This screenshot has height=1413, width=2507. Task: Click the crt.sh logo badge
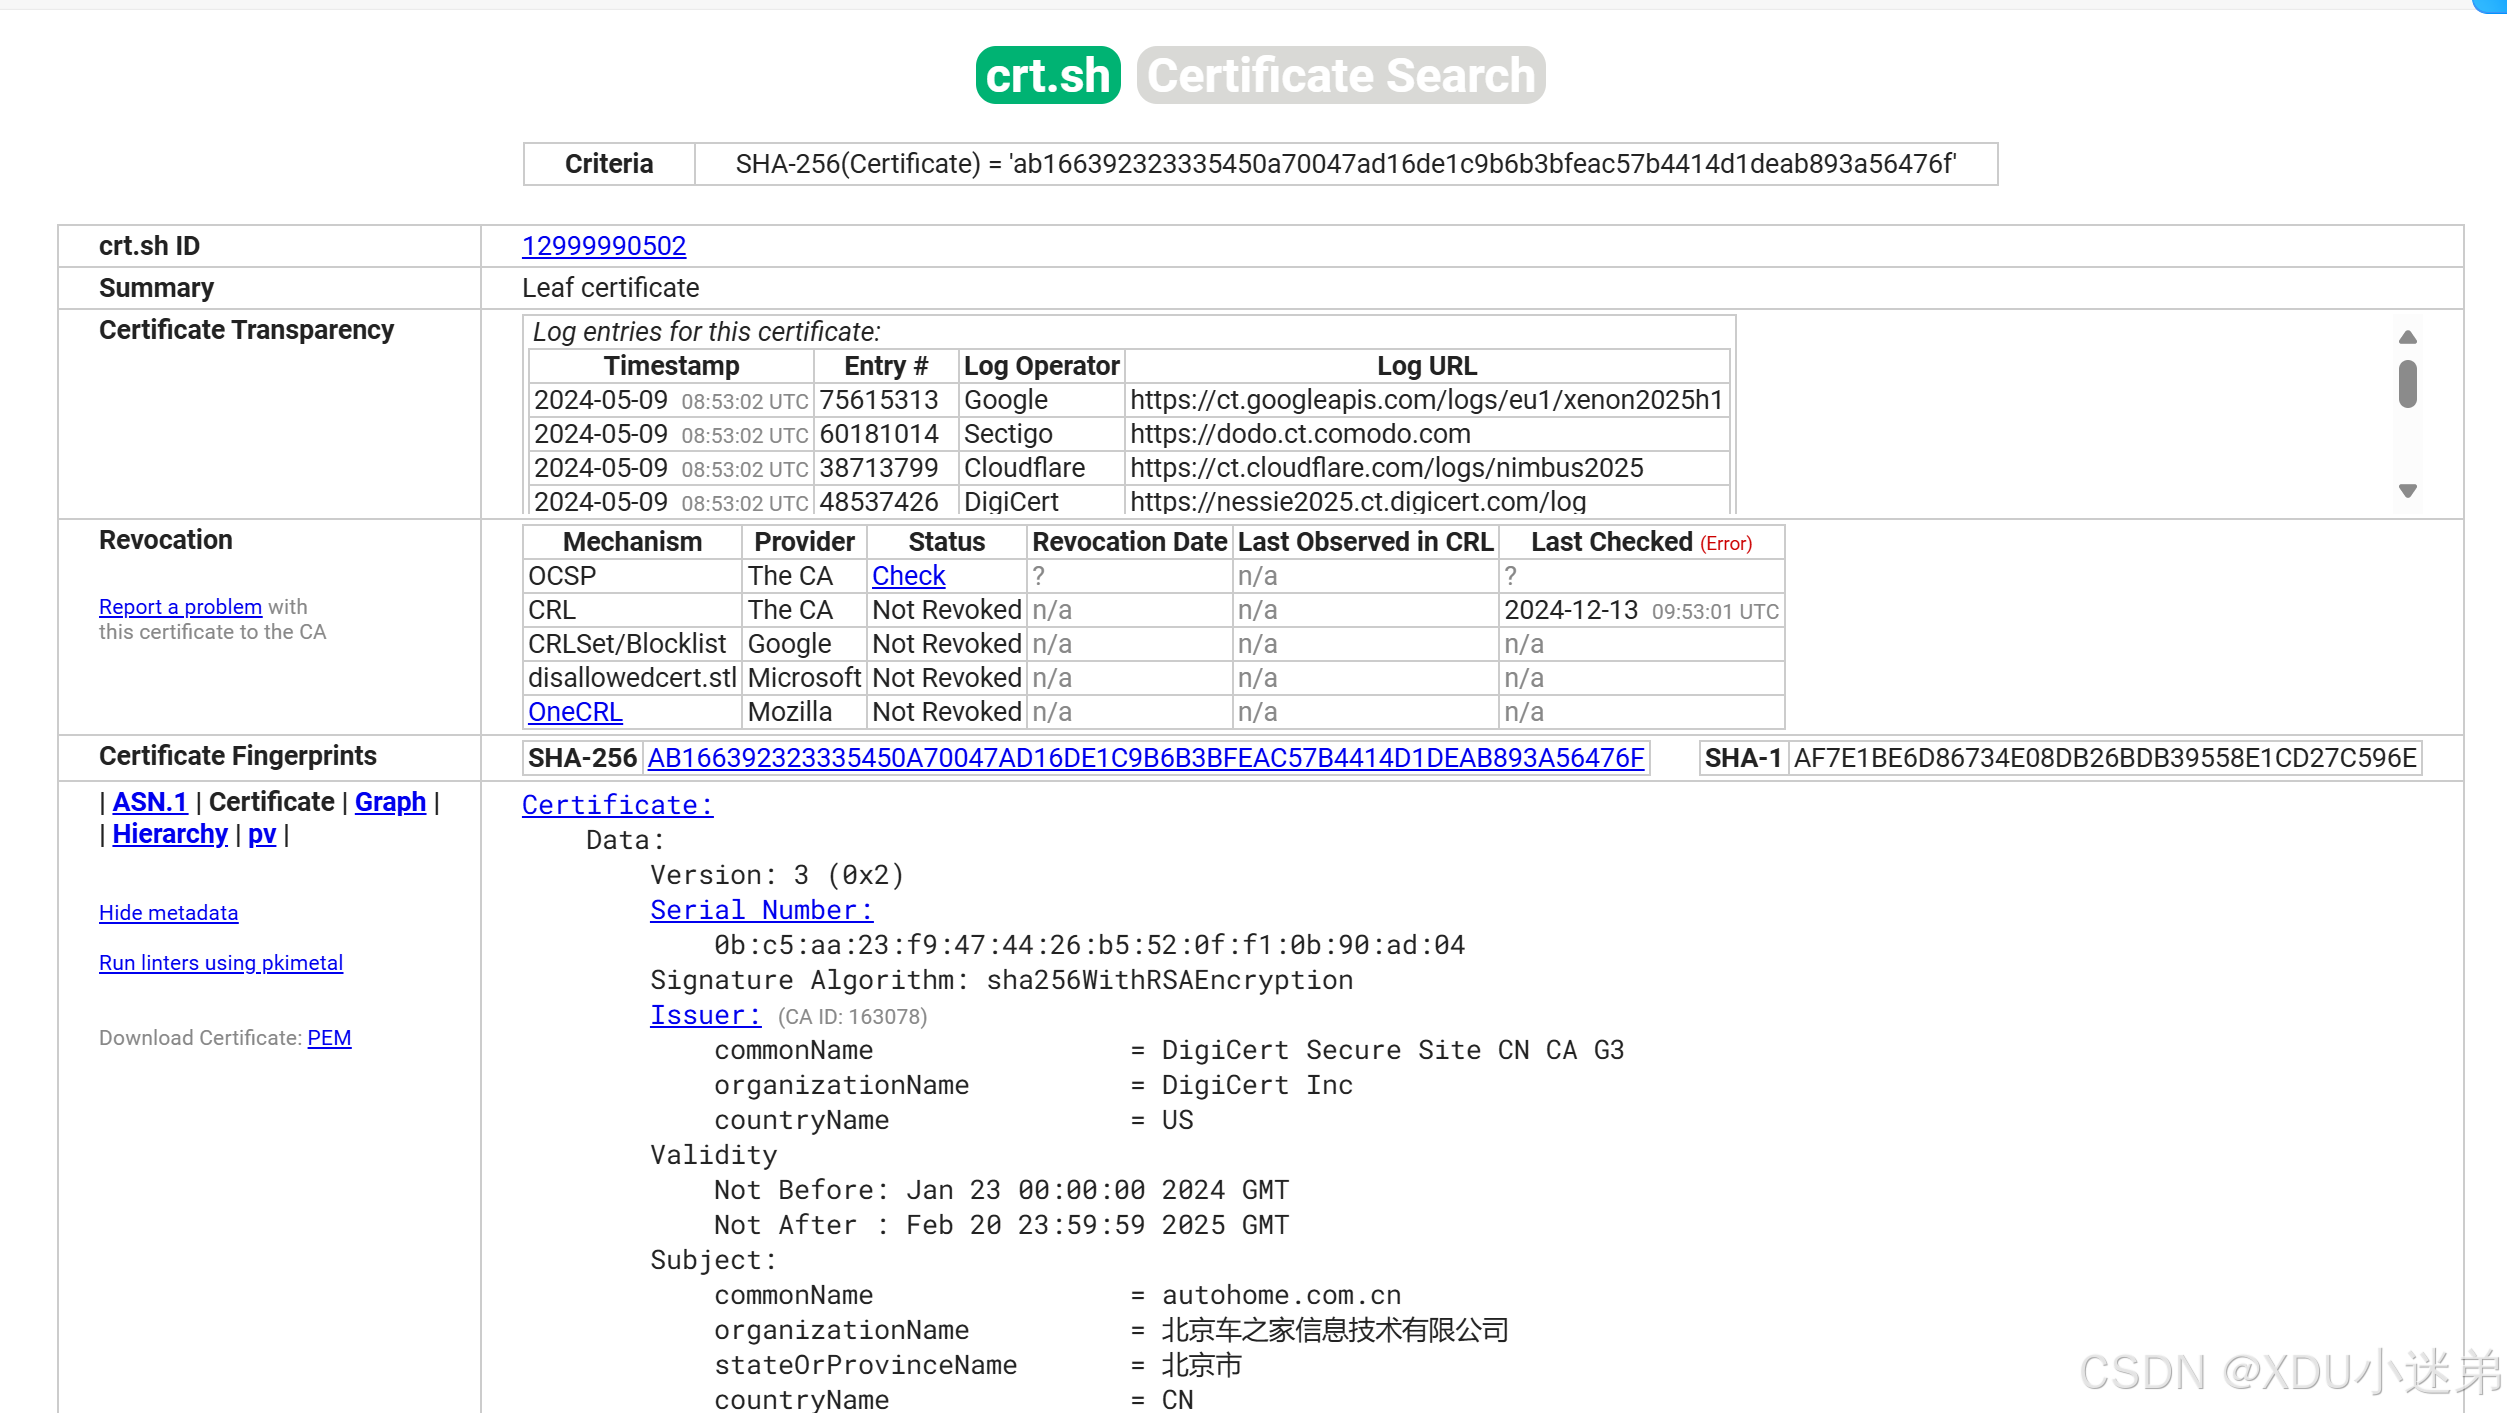pyautogui.click(x=1047, y=75)
